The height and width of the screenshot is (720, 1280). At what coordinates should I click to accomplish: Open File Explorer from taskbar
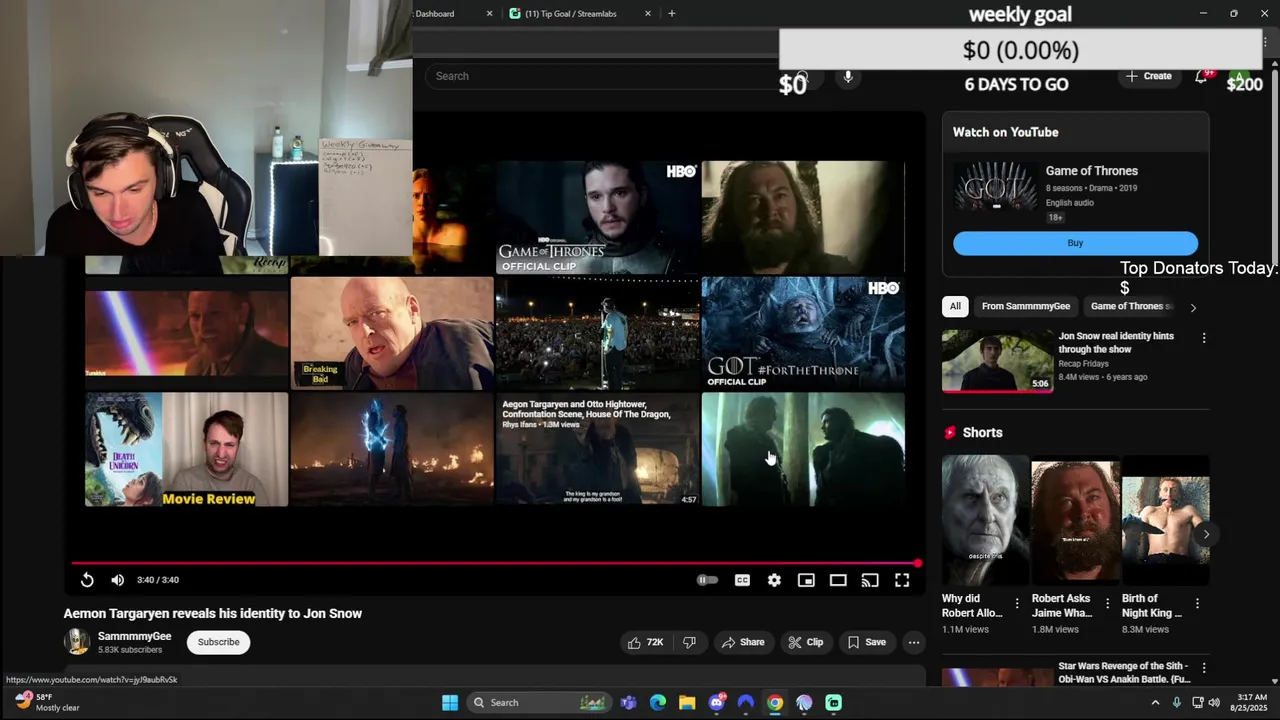click(x=687, y=703)
